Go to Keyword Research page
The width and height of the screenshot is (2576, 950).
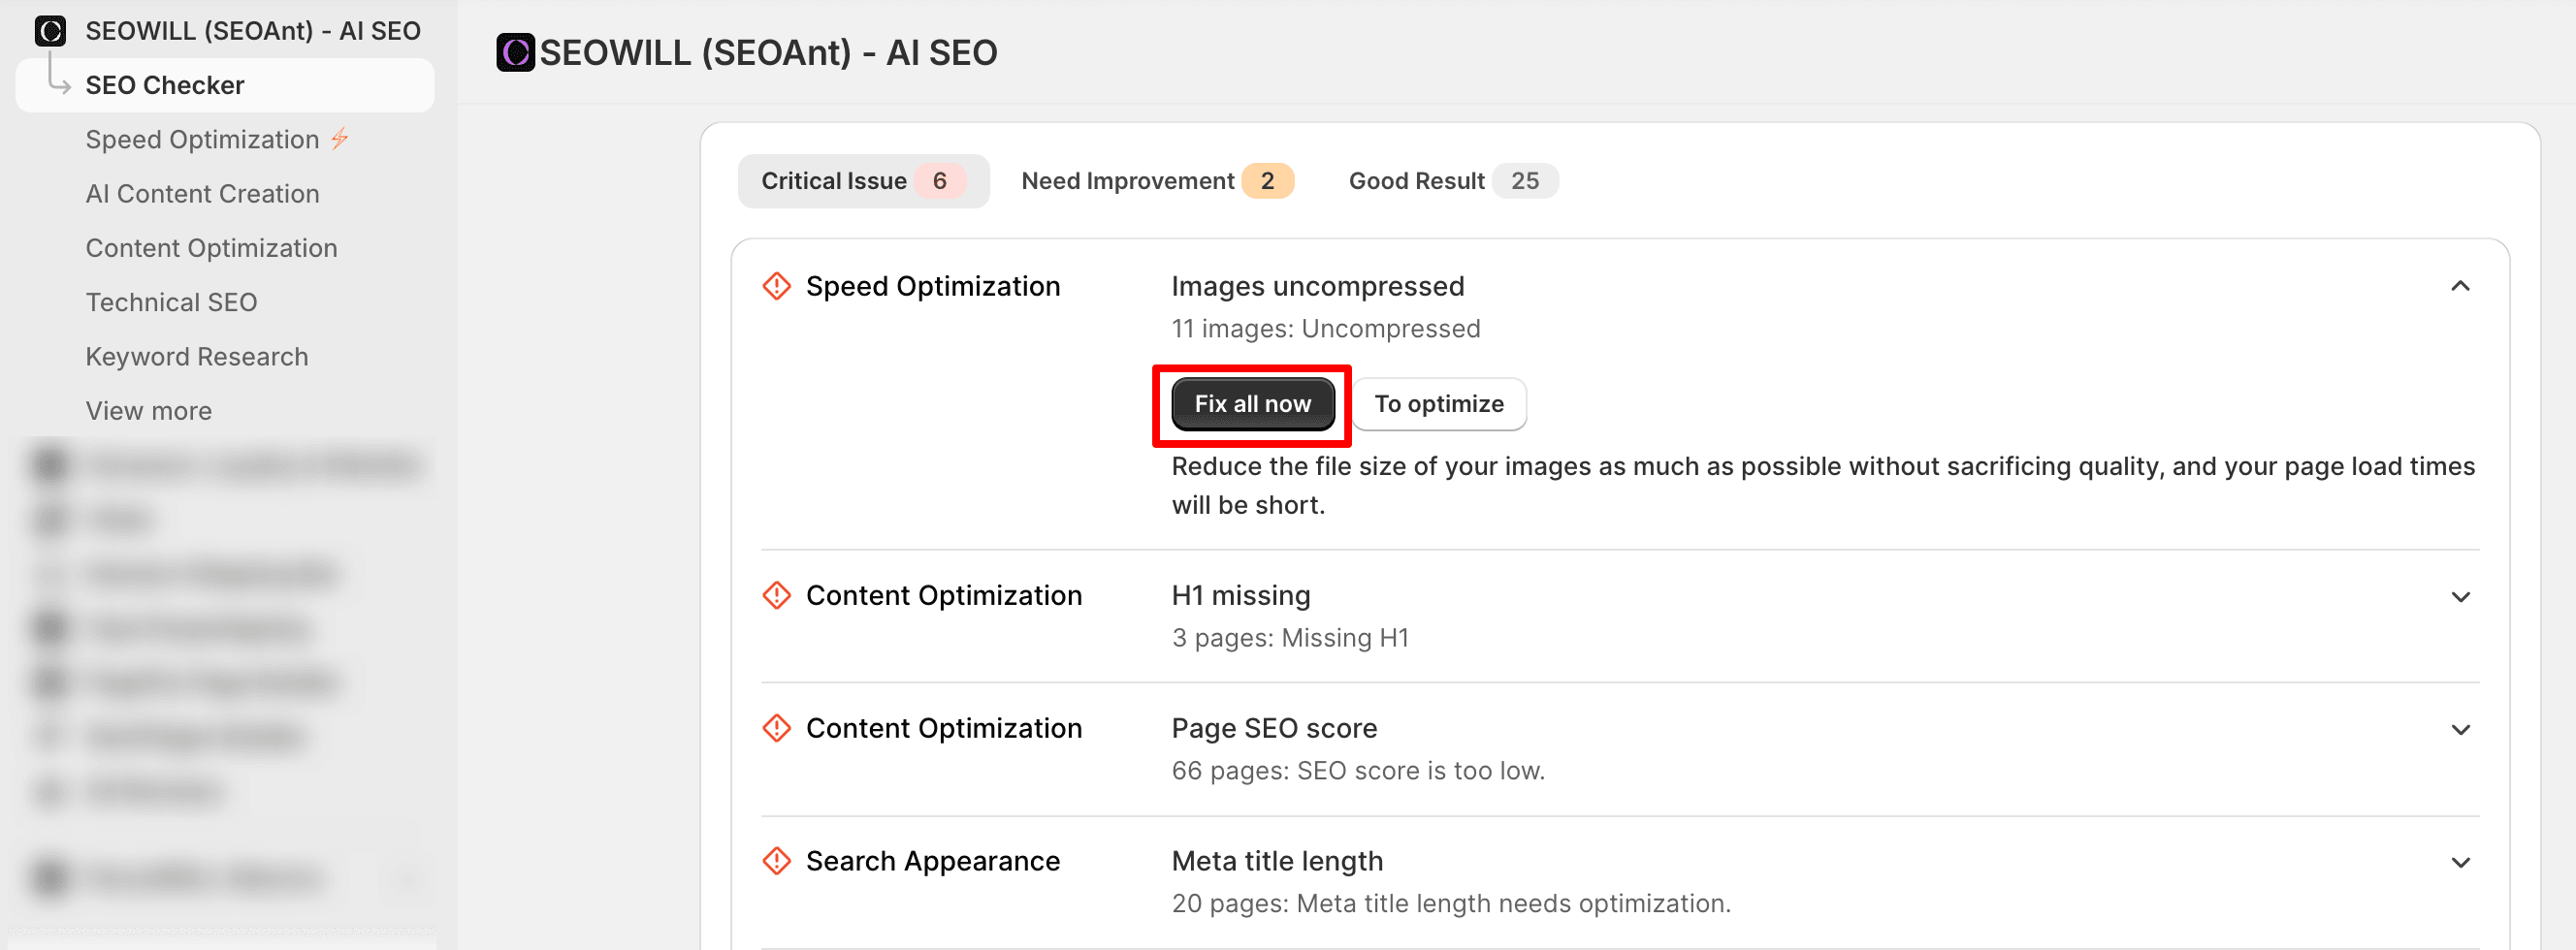[196, 357]
